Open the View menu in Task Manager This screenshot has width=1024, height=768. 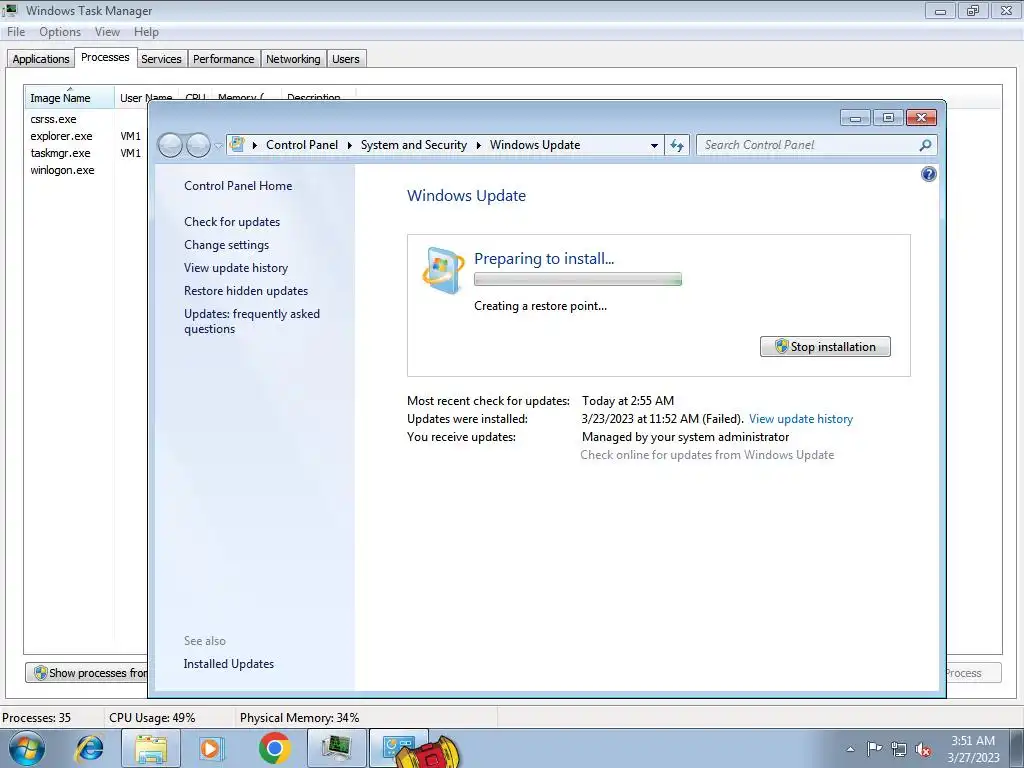(107, 32)
